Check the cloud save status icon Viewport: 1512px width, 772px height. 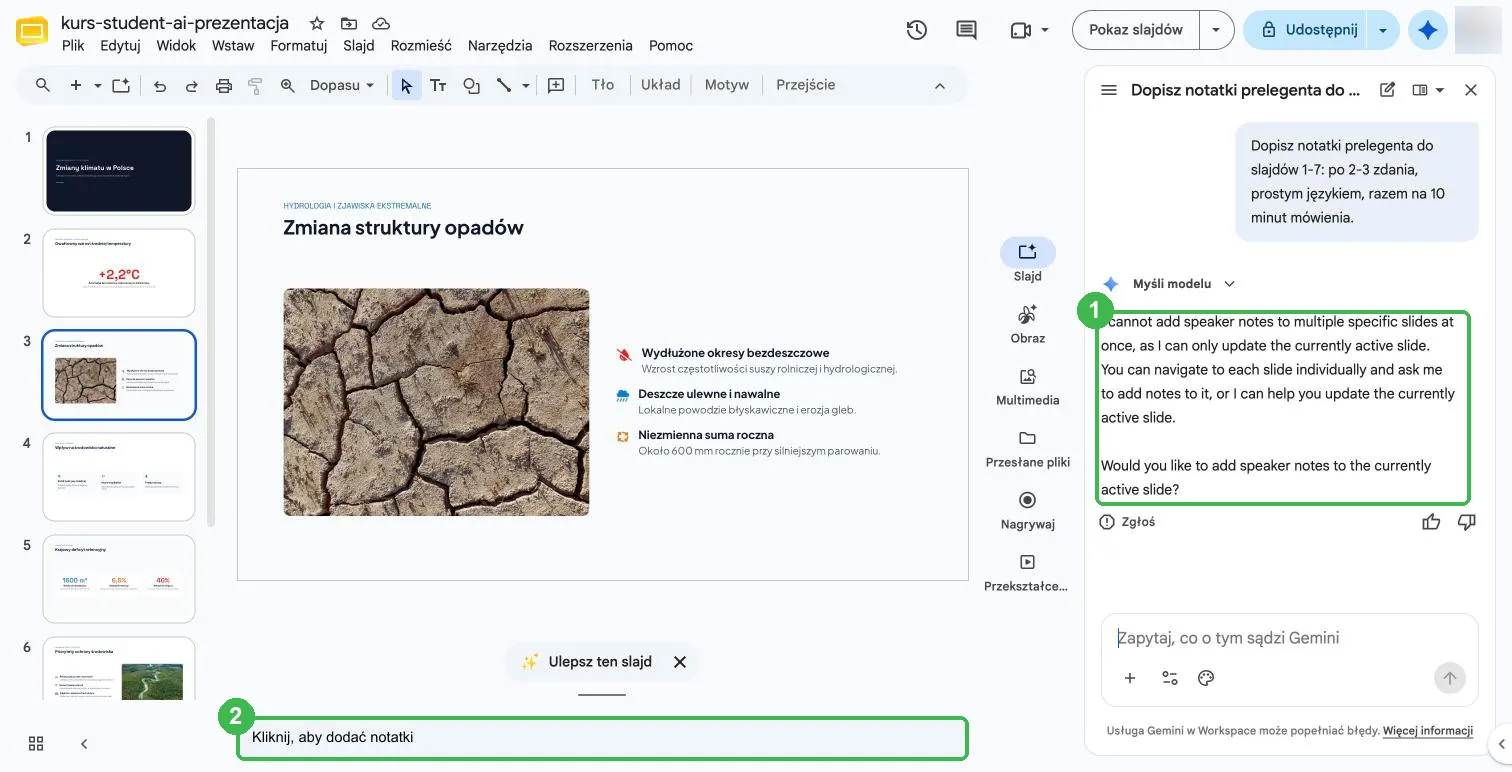[381, 23]
